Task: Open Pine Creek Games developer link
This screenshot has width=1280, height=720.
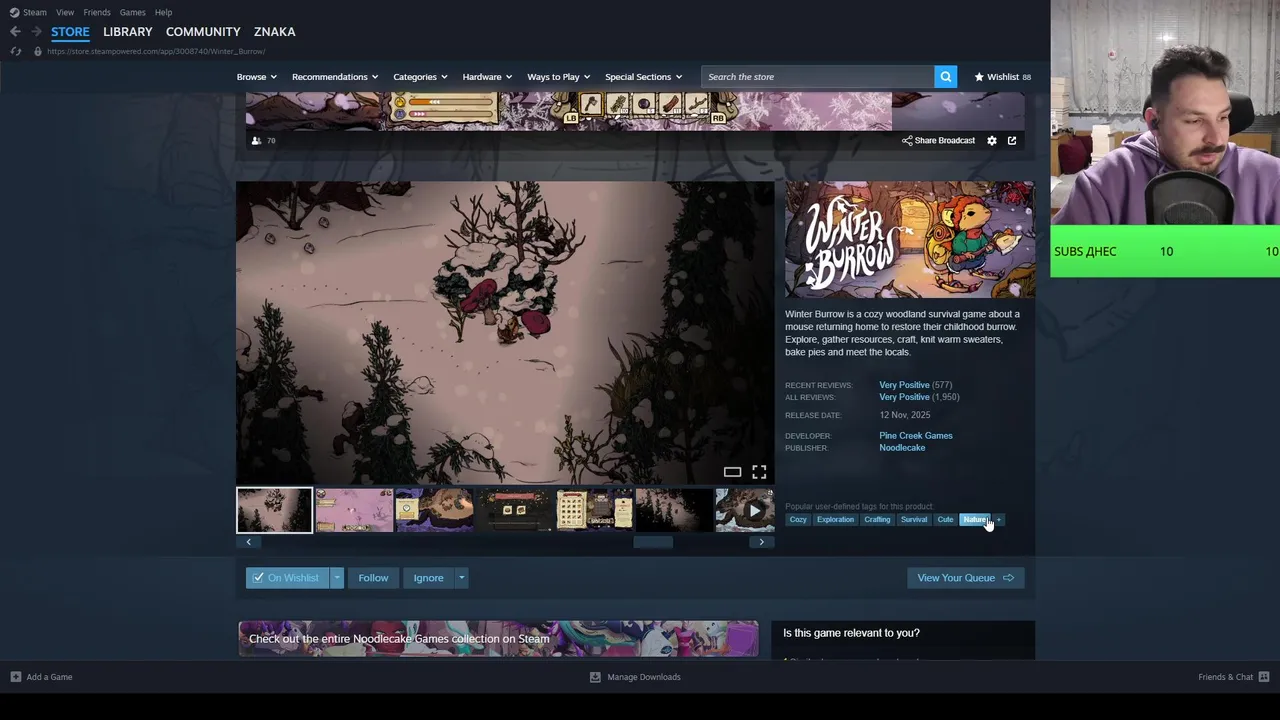Action: point(916,436)
